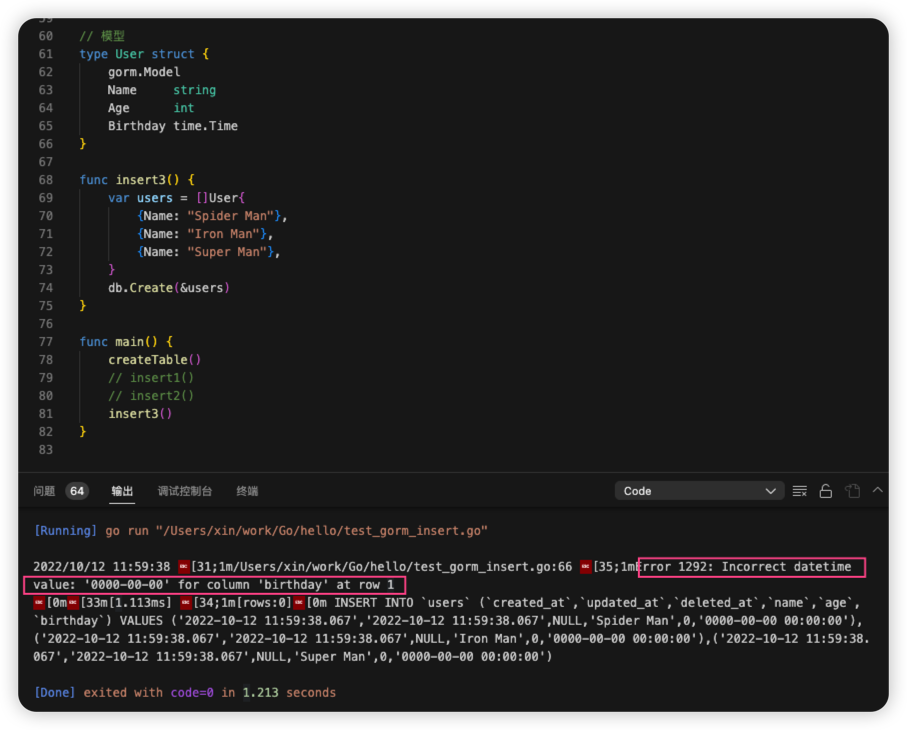Click "func insert3()" declaration
The width and height of the screenshot is (907, 730).
pyautogui.click(x=130, y=180)
